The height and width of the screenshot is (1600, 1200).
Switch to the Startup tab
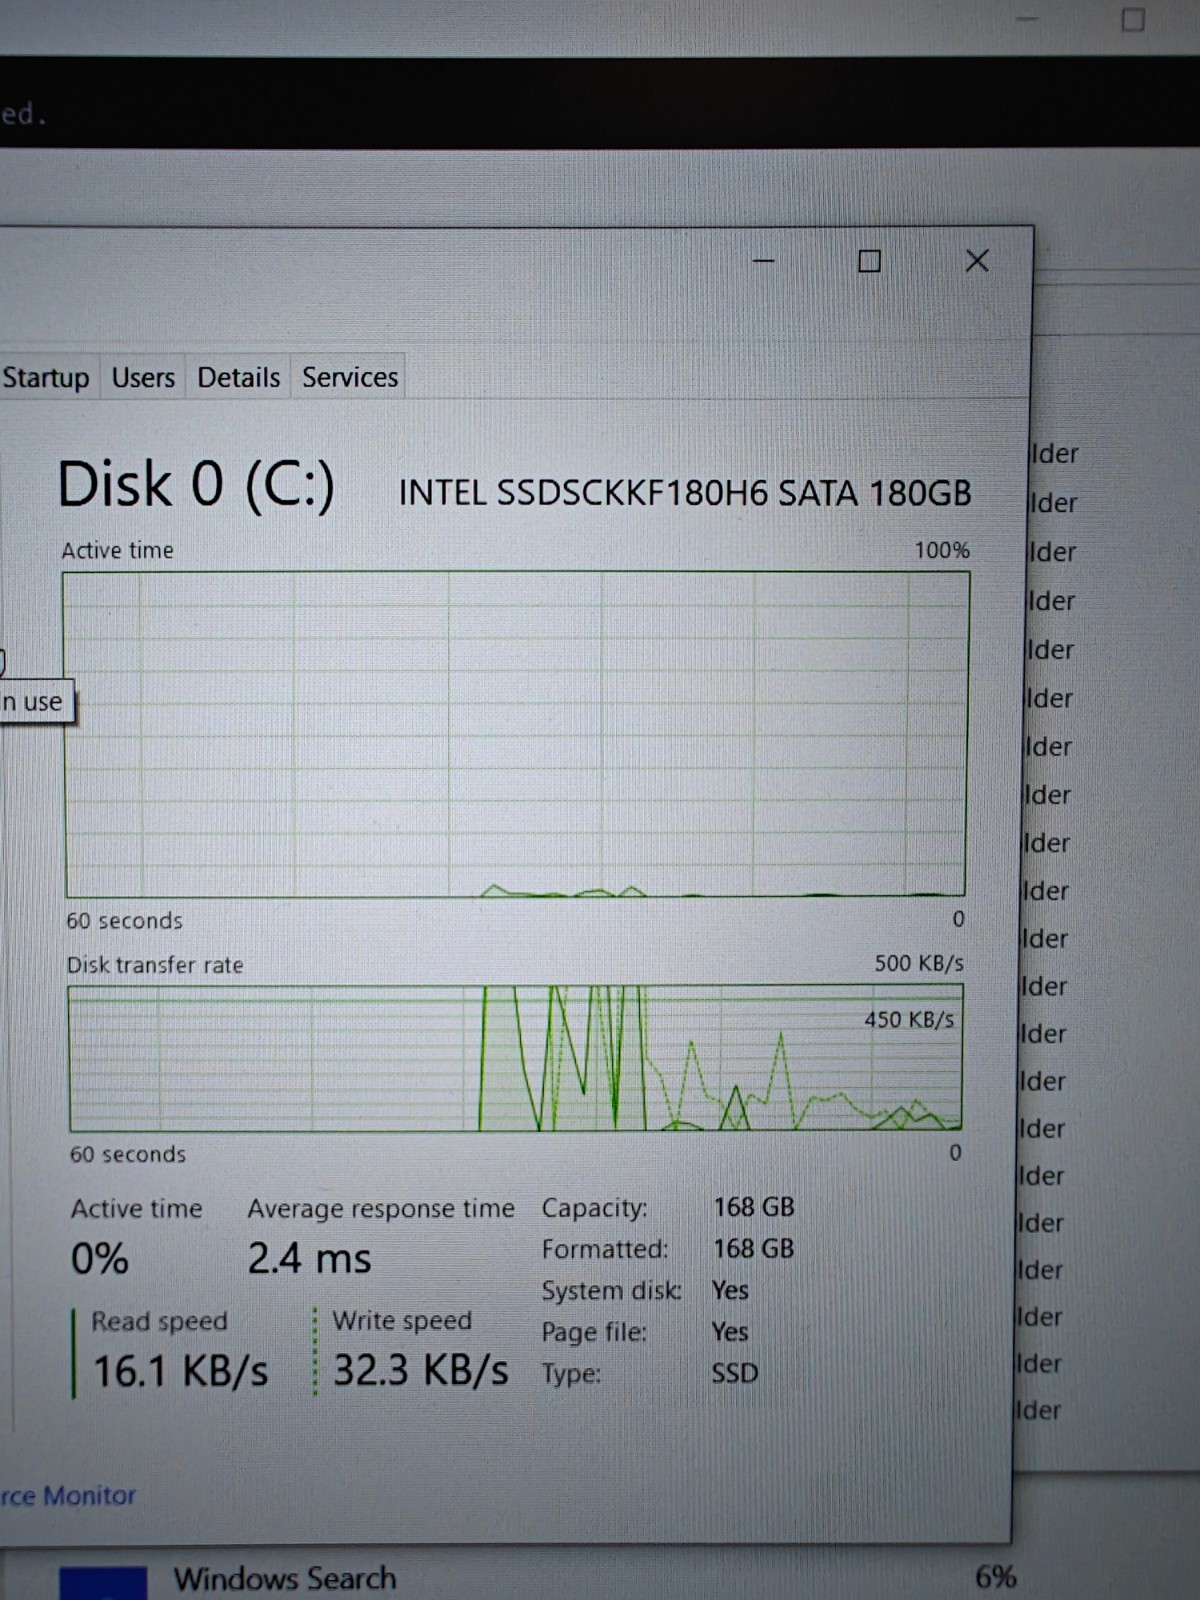46,378
